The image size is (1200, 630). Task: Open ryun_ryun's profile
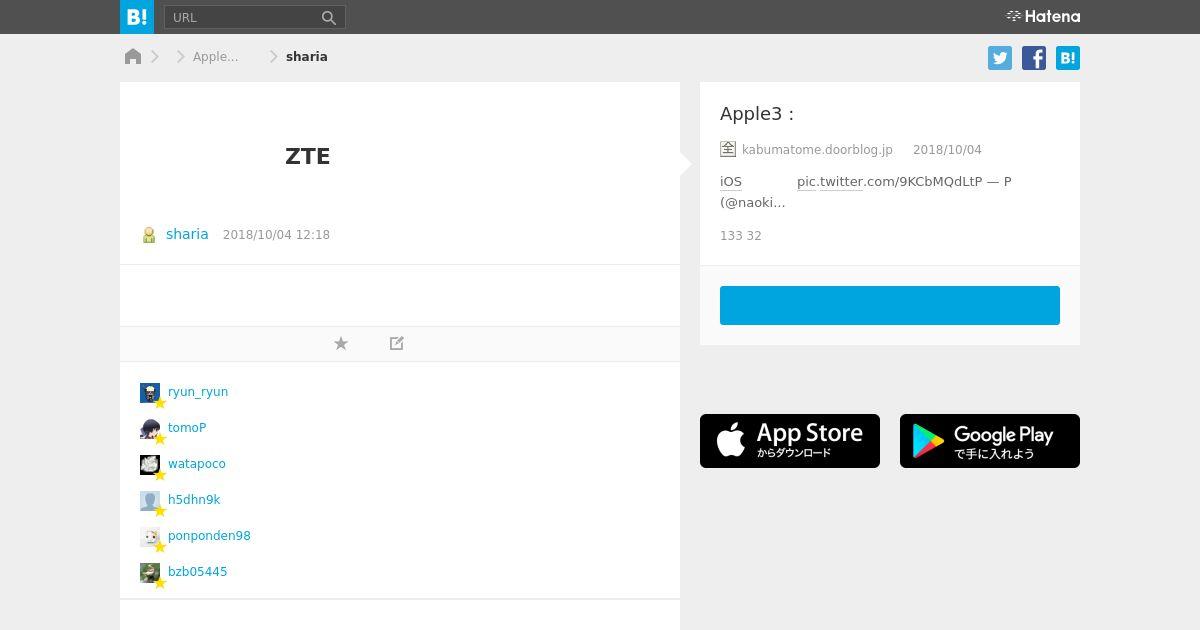(198, 392)
